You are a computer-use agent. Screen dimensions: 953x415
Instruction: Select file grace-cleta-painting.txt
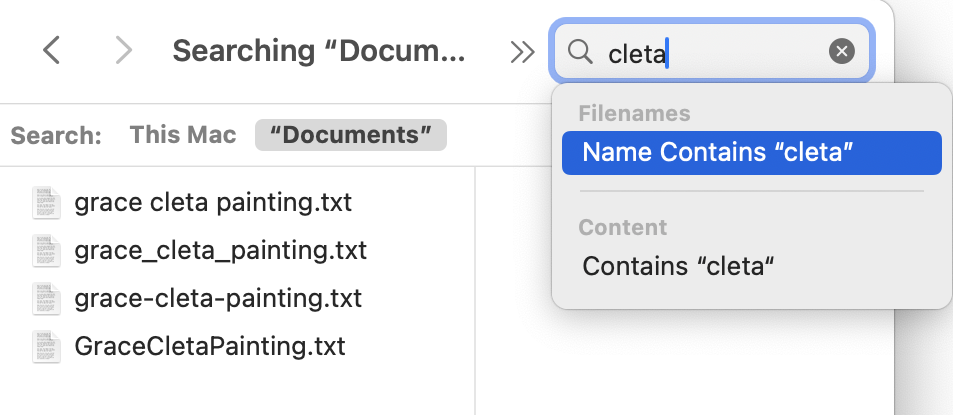coord(218,298)
